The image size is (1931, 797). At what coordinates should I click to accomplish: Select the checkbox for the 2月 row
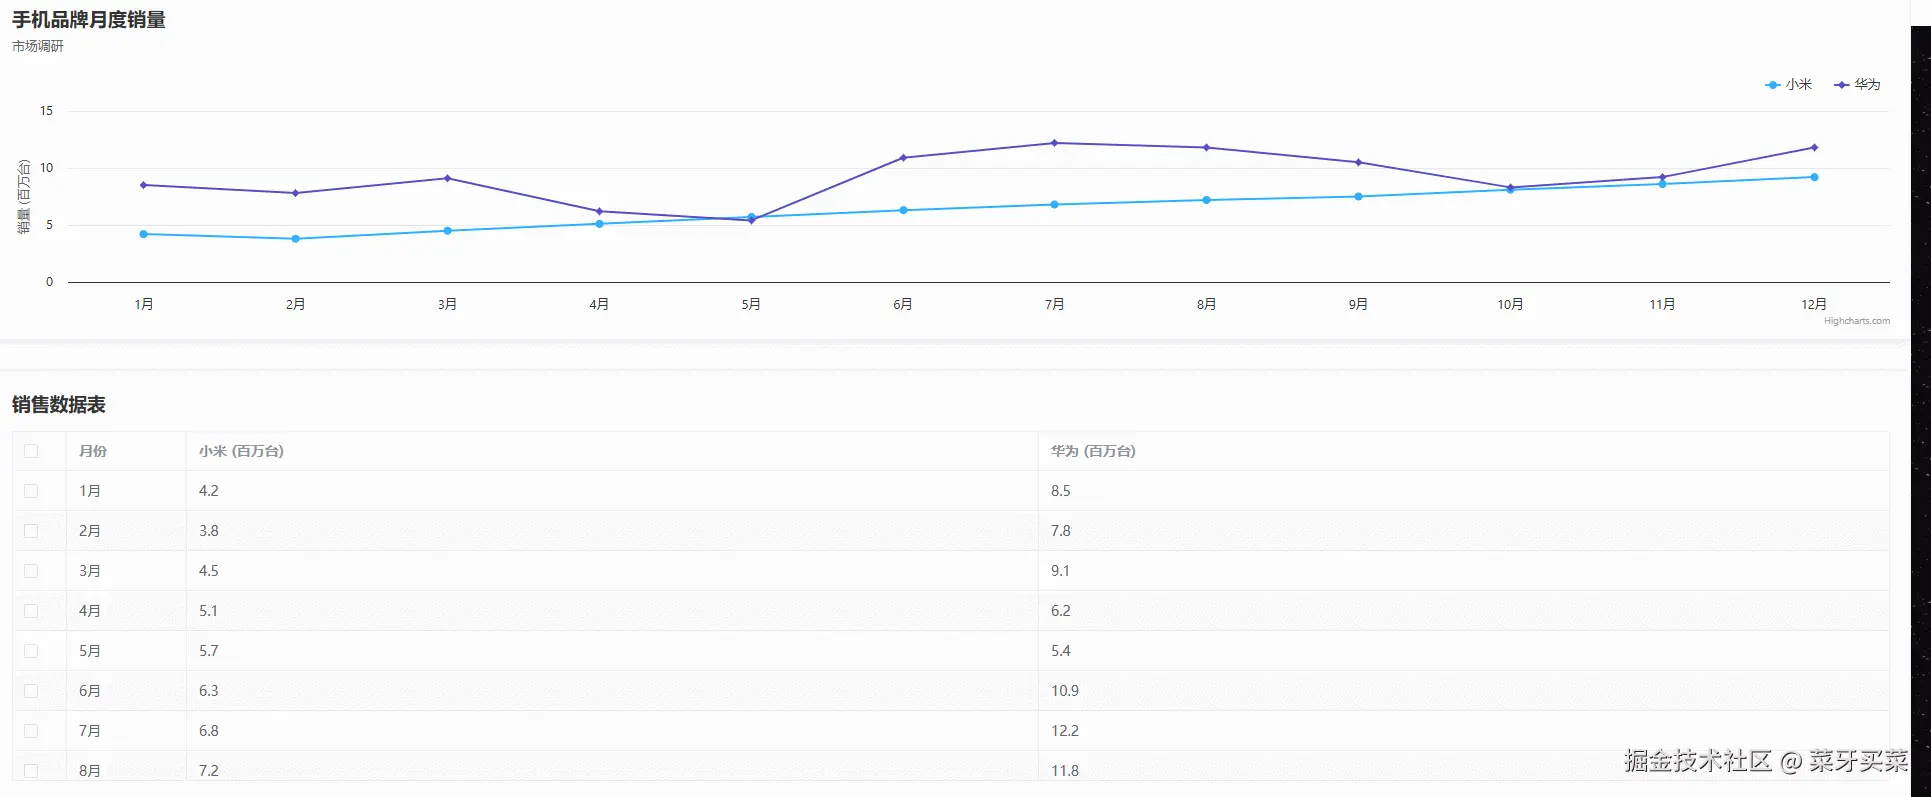[31, 531]
